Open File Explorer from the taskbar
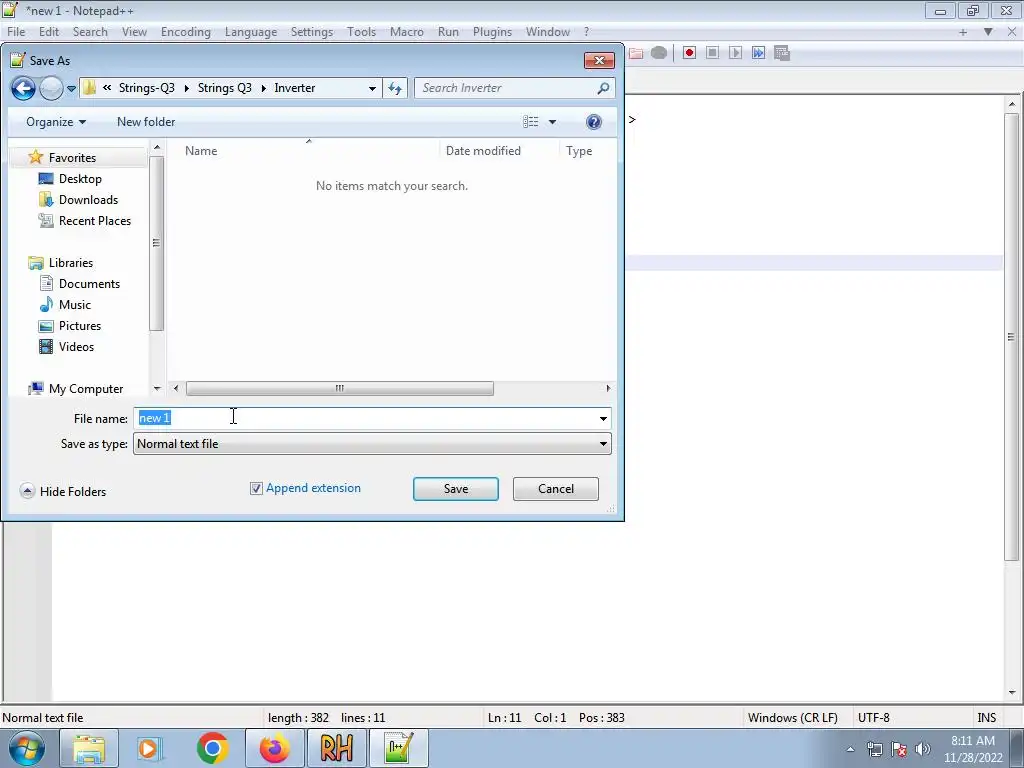 89,748
